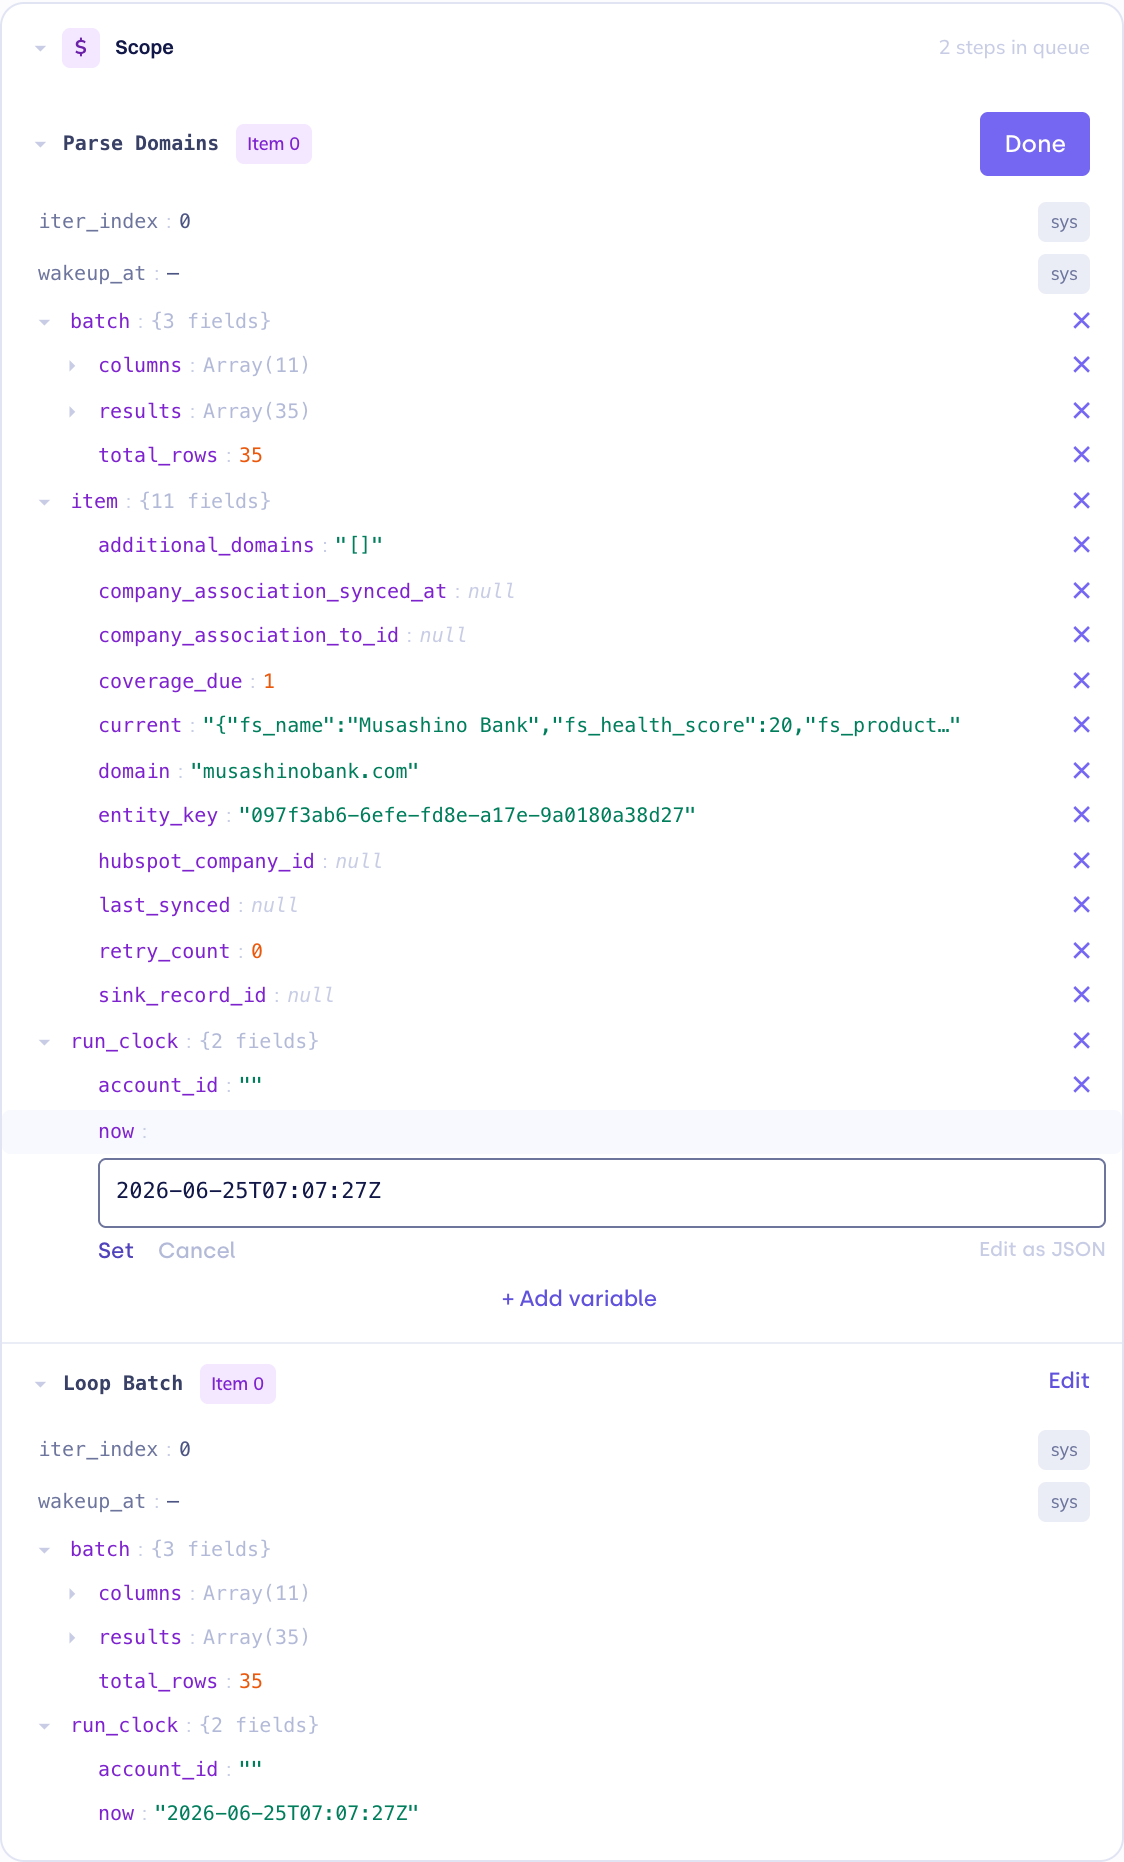Screen dimensions: 1124x1862
Task: Click the Item 0 badge in Loop Batch
Action: tap(238, 1384)
